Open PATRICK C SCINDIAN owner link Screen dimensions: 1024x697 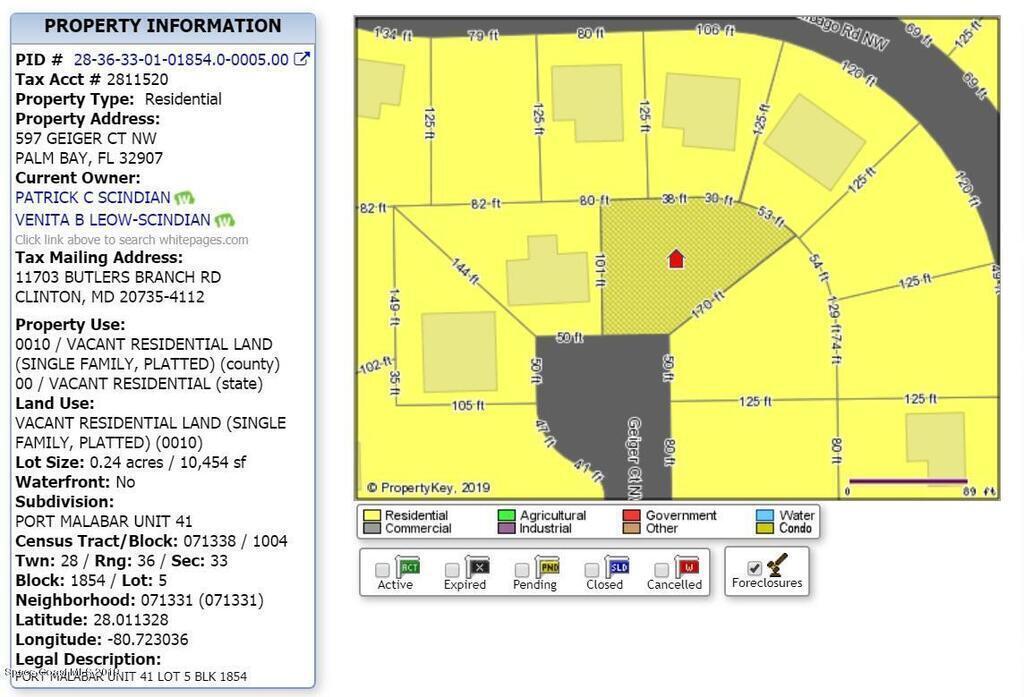pos(93,198)
